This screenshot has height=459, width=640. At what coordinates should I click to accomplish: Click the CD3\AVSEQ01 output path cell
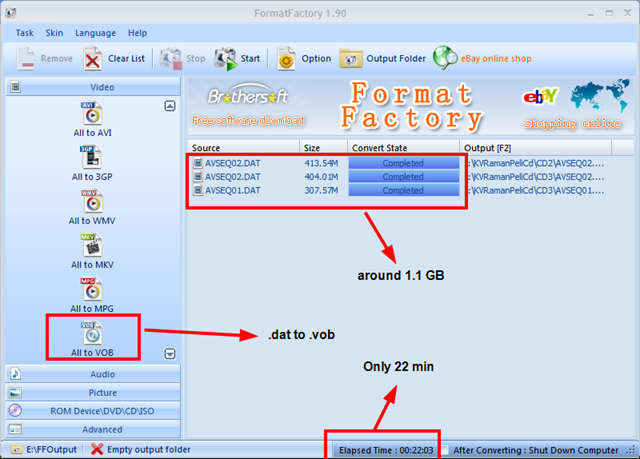(x=536, y=190)
